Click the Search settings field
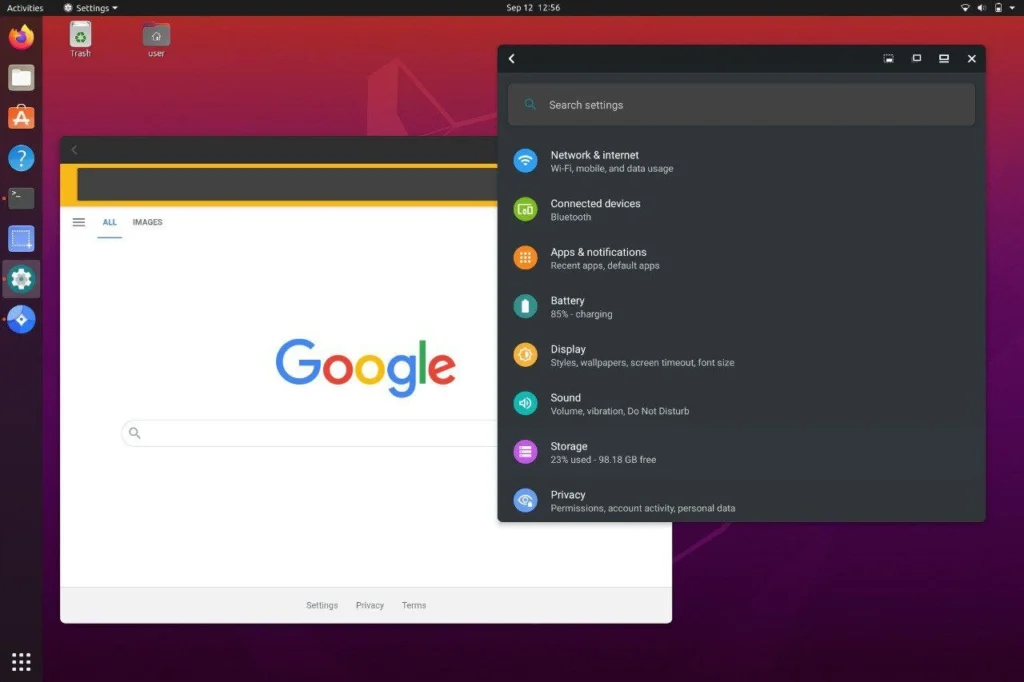The height and width of the screenshot is (682, 1024). [741, 105]
